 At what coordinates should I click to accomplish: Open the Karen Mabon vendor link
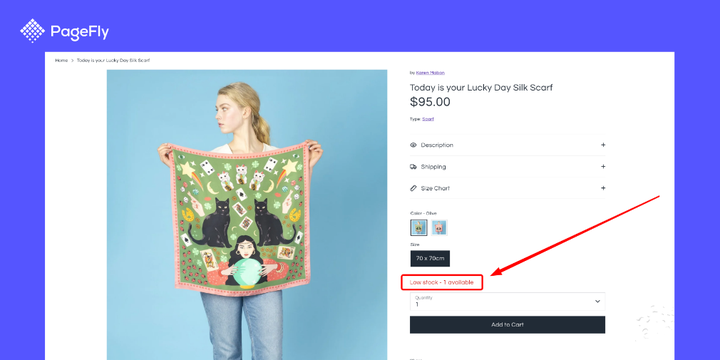click(x=430, y=73)
